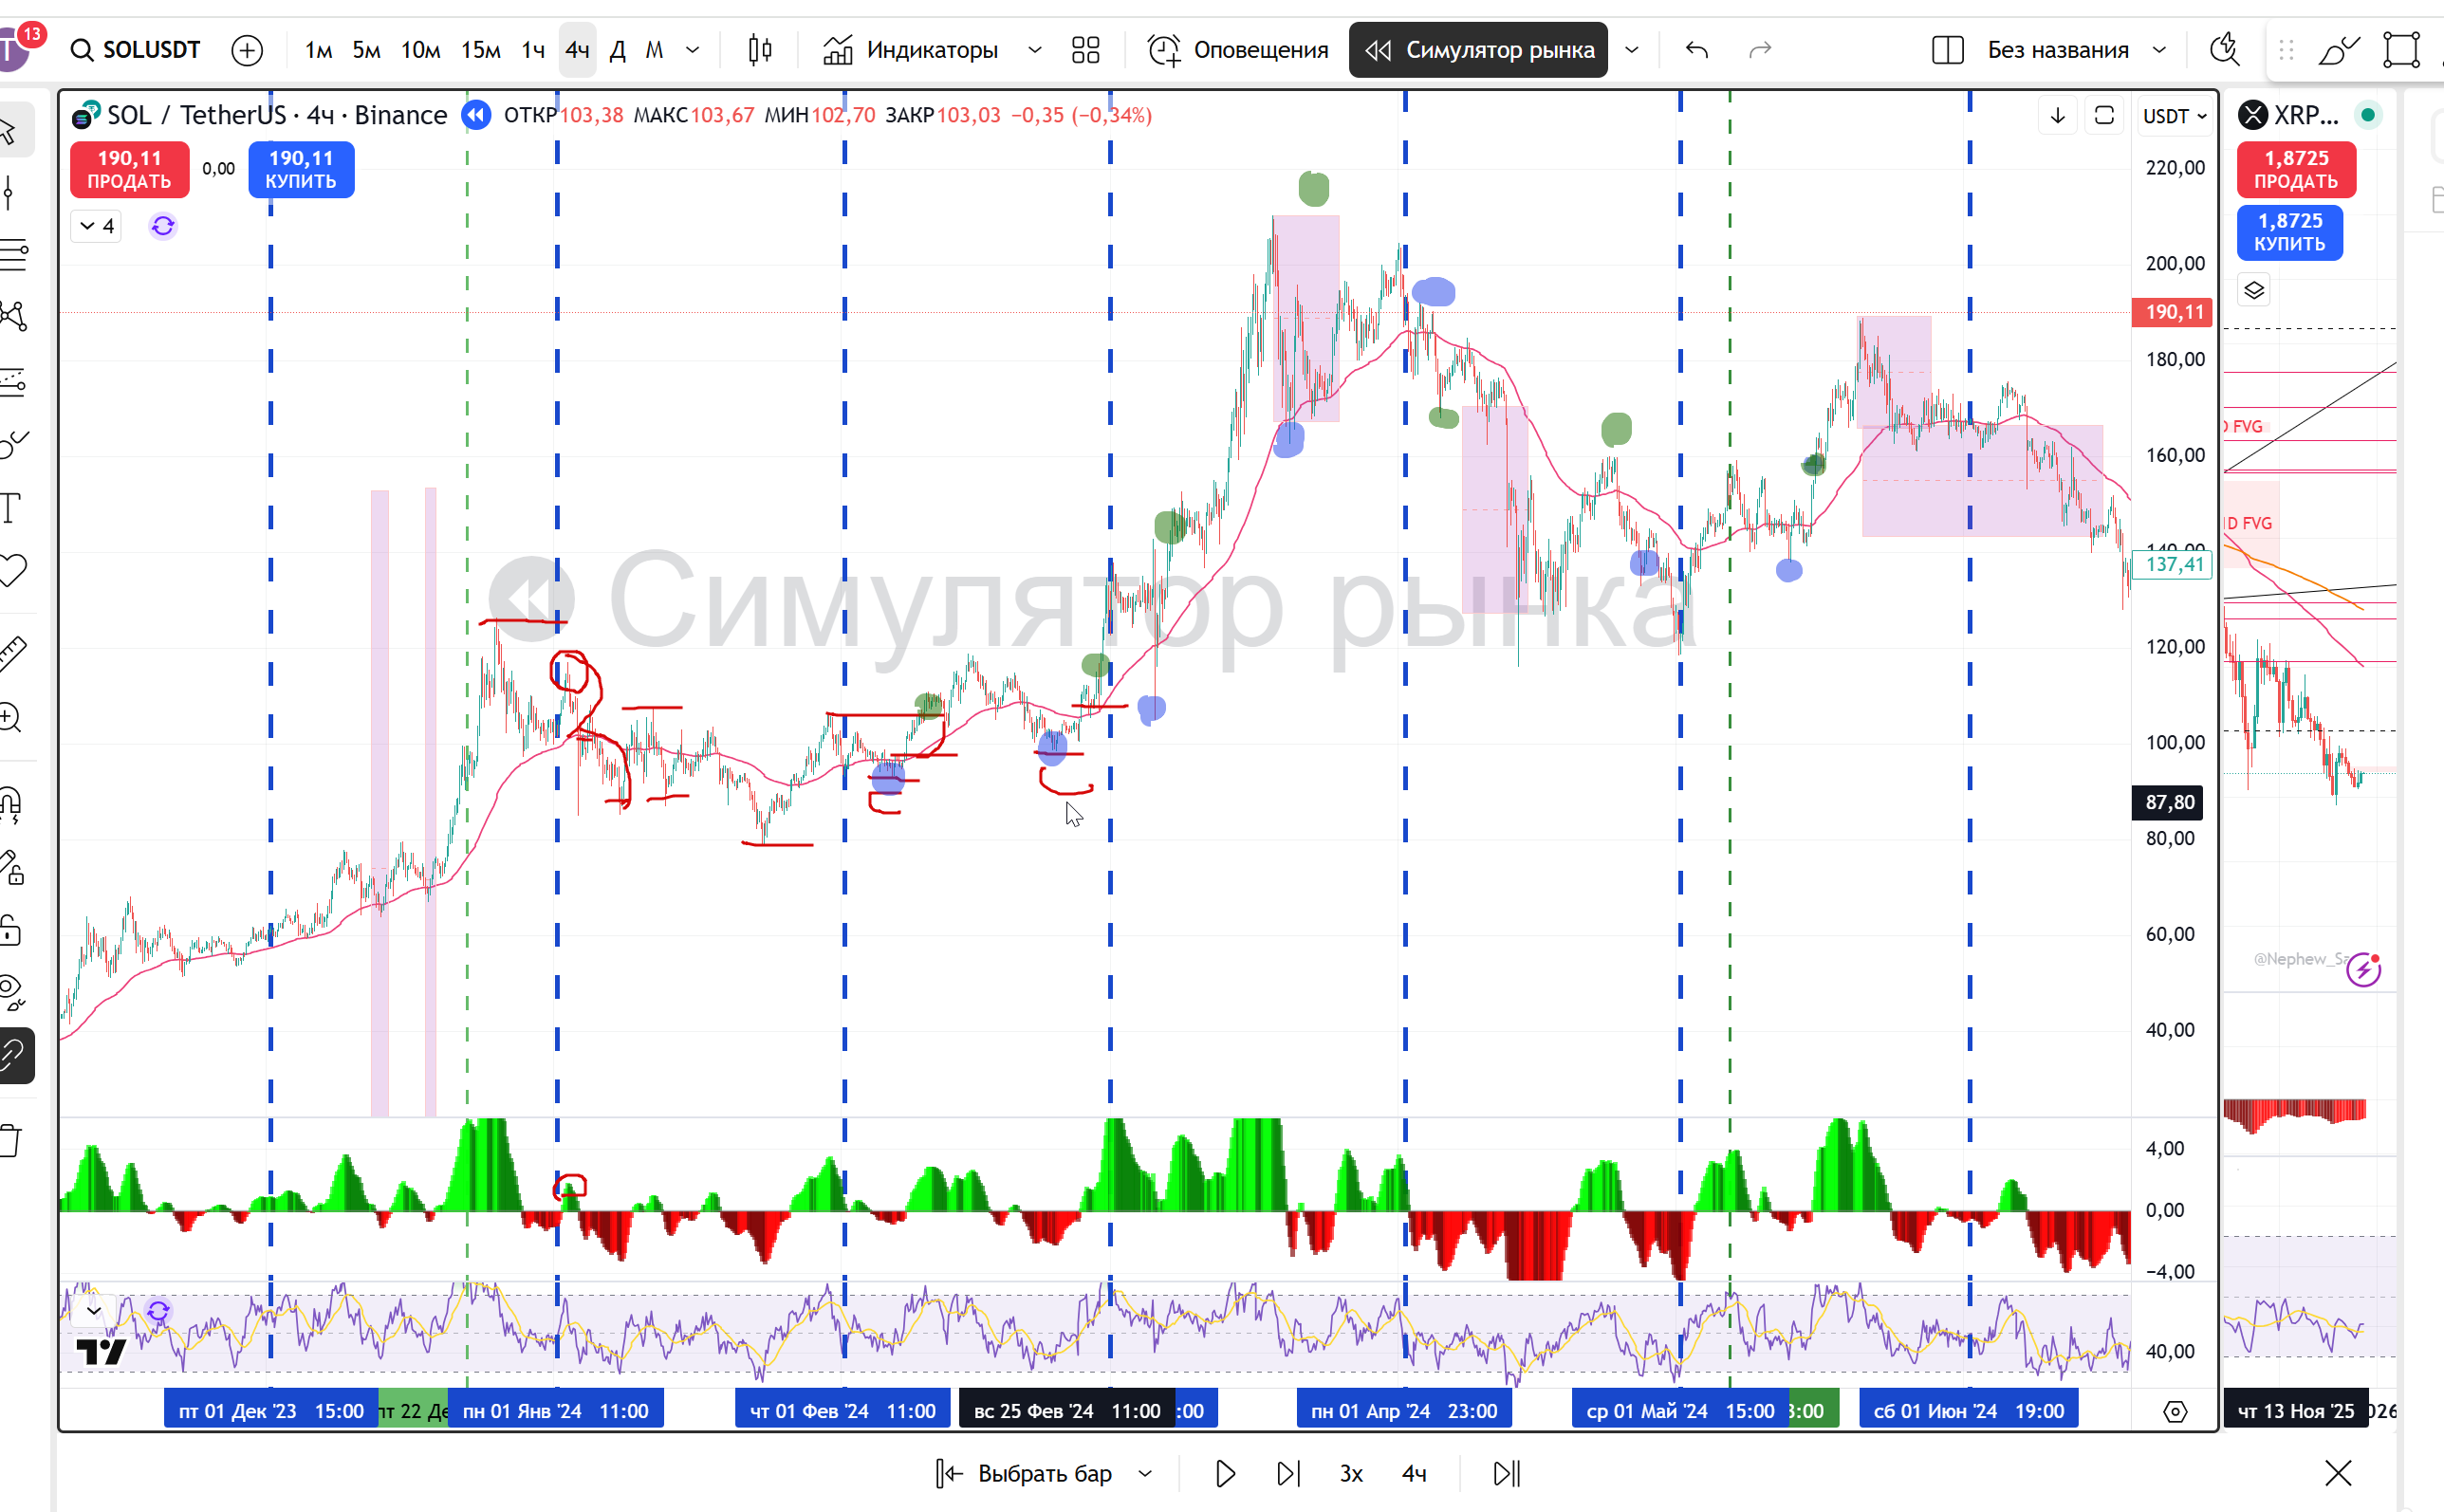Viewport: 2444px width, 1512px height.
Task: Click the add symbol plus icon
Action: click(x=247, y=50)
